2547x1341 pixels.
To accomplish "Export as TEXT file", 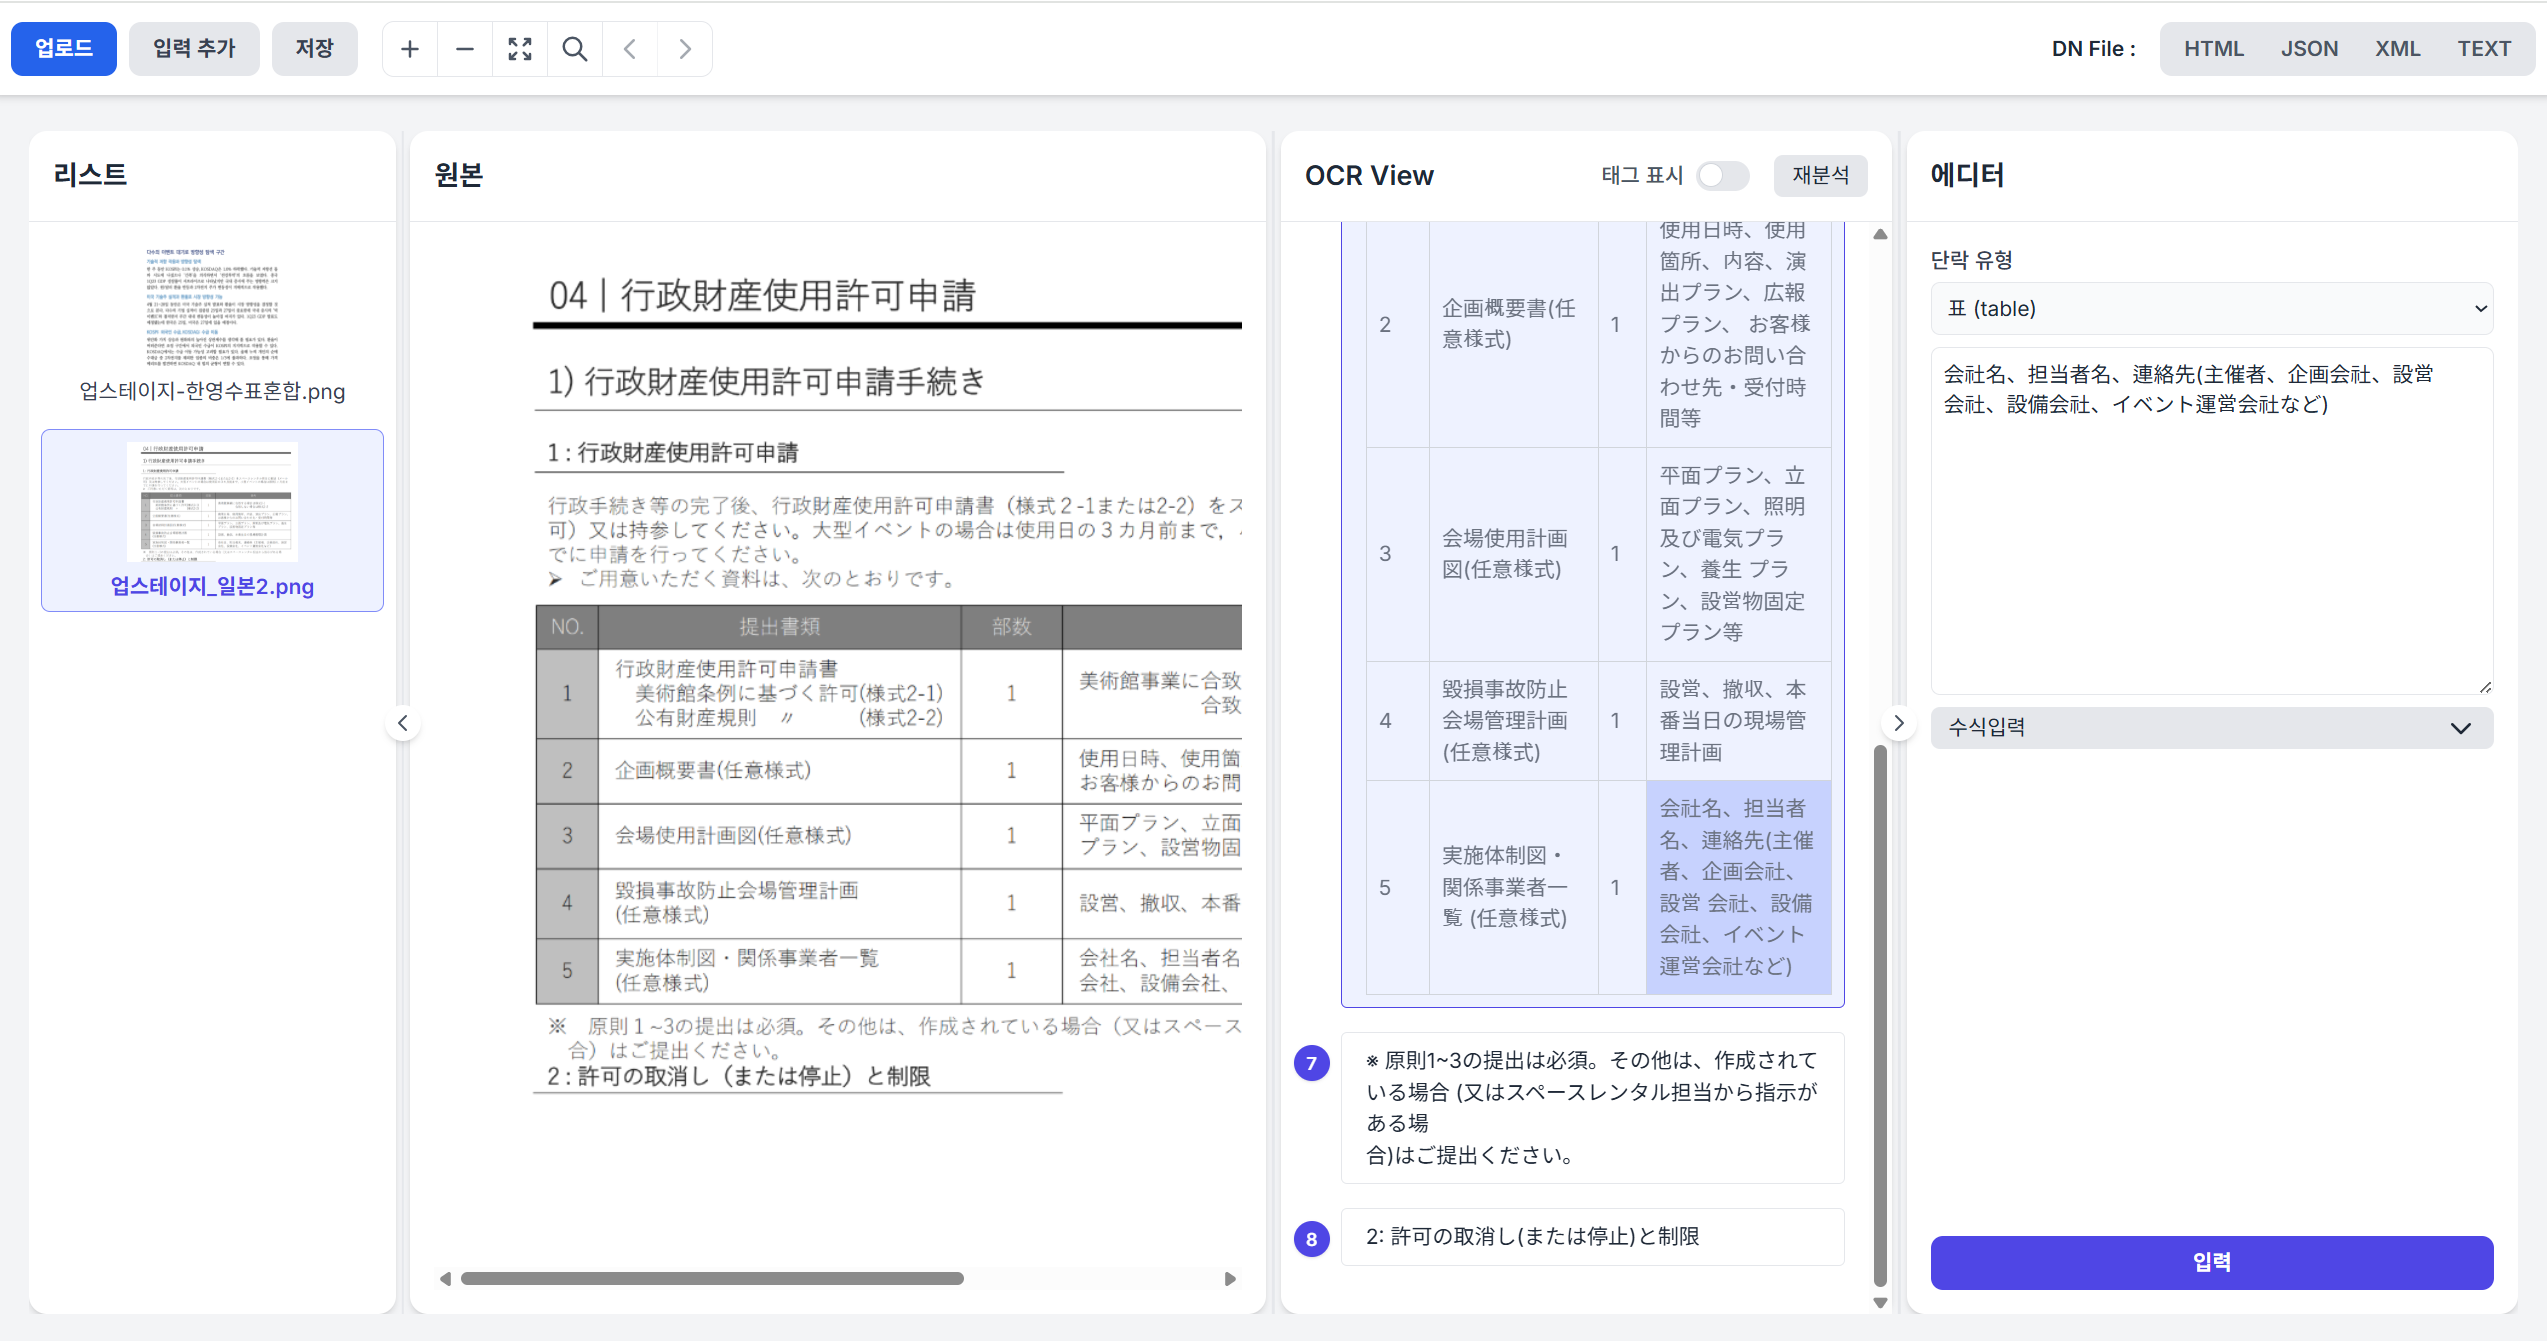I will pyautogui.click(x=2484, y=49).
